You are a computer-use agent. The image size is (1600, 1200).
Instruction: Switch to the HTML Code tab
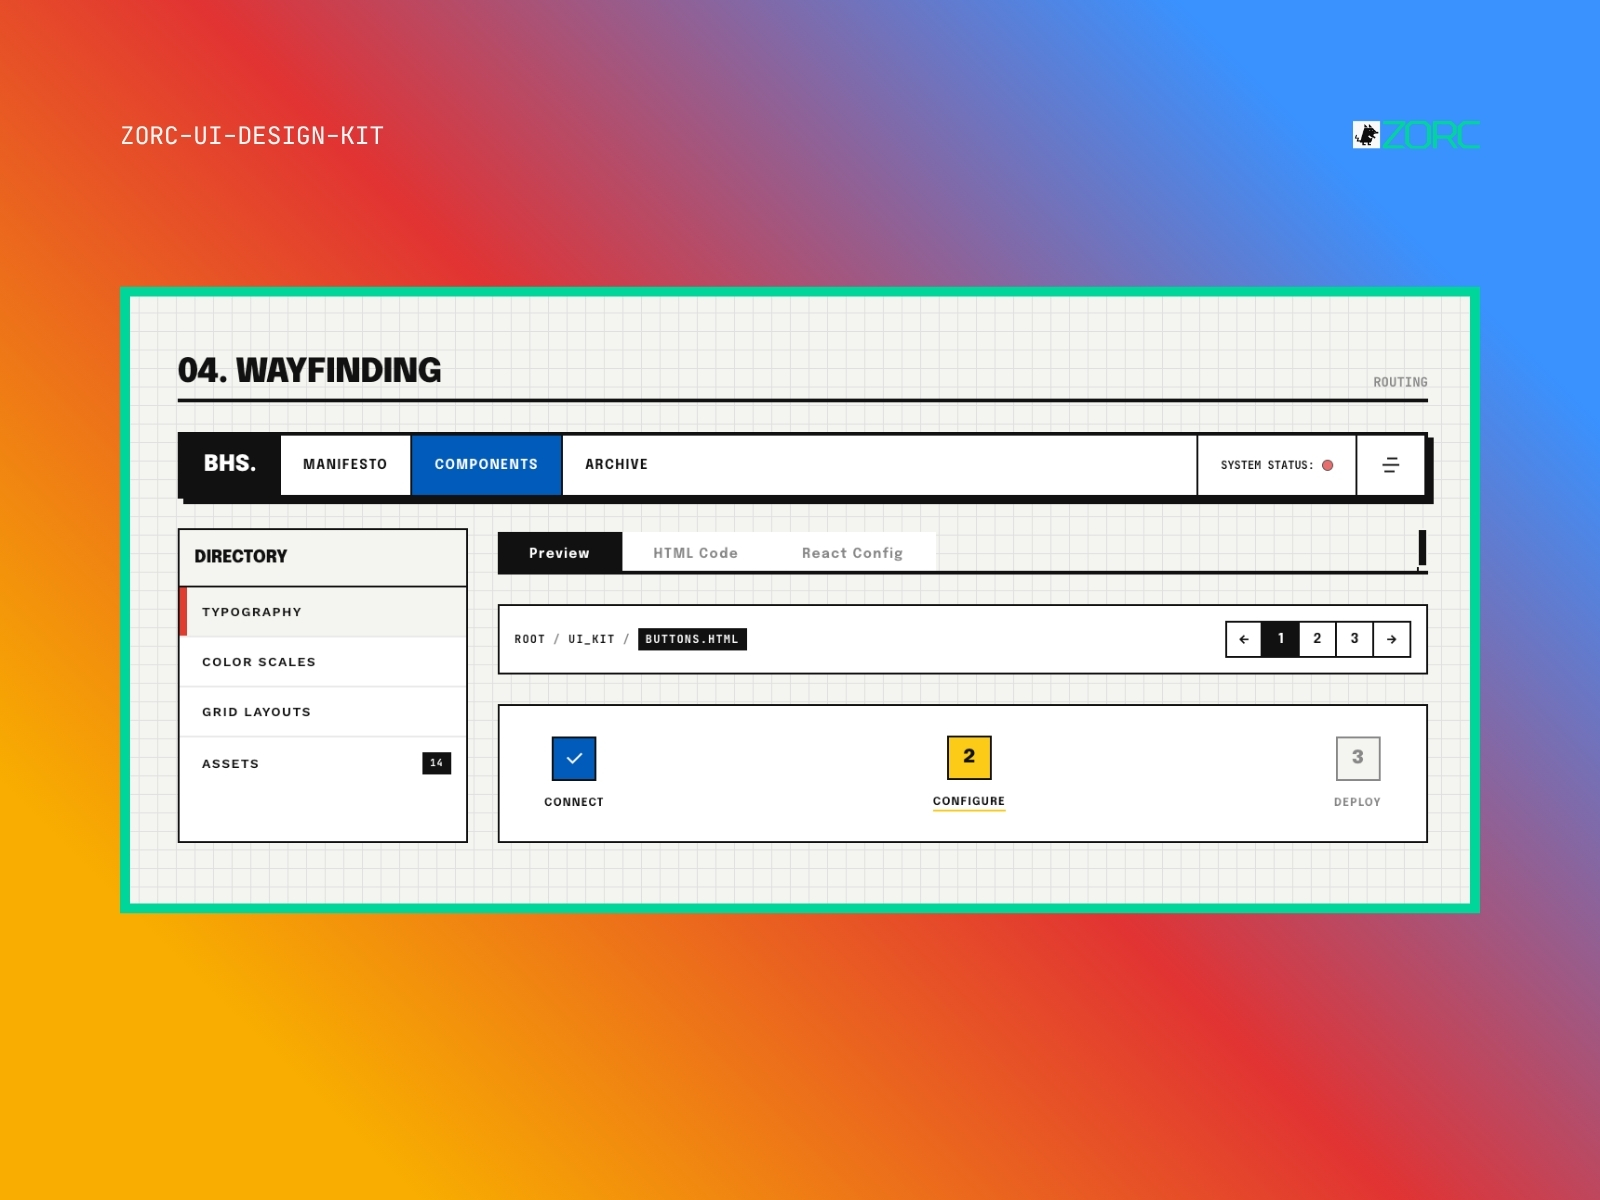coord(696,553)
